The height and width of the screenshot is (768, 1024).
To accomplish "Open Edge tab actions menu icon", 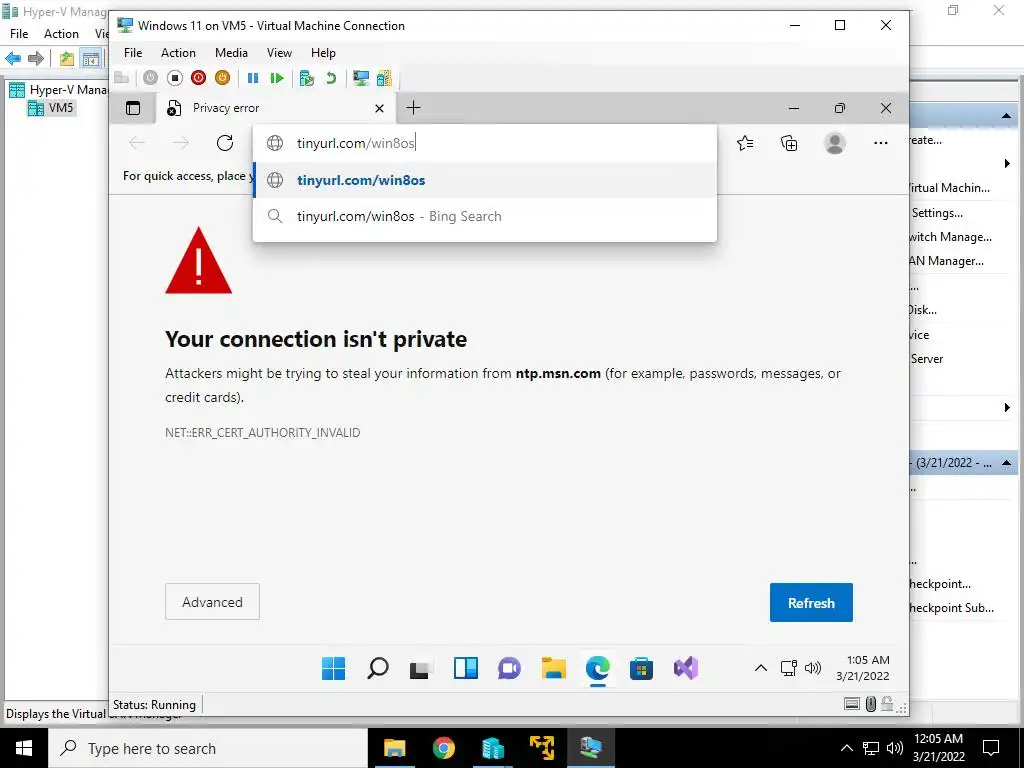I will point(133,108).
